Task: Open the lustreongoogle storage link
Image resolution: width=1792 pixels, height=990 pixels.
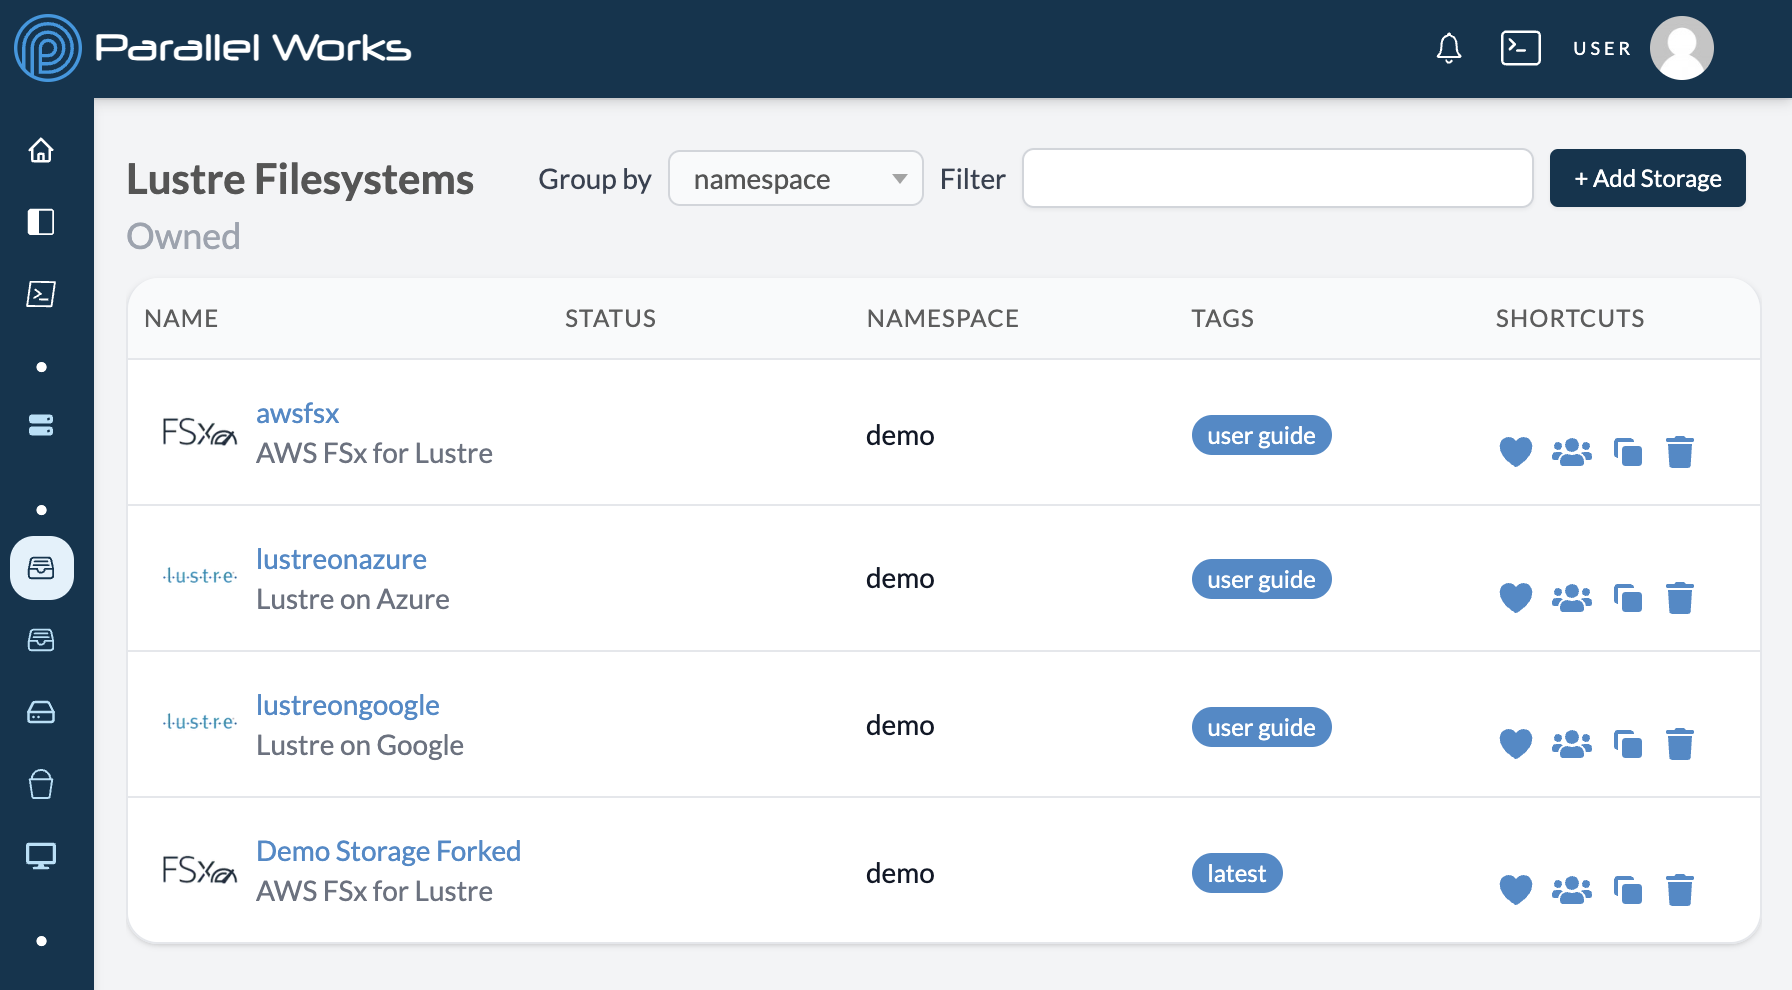Action: [348, 705]
